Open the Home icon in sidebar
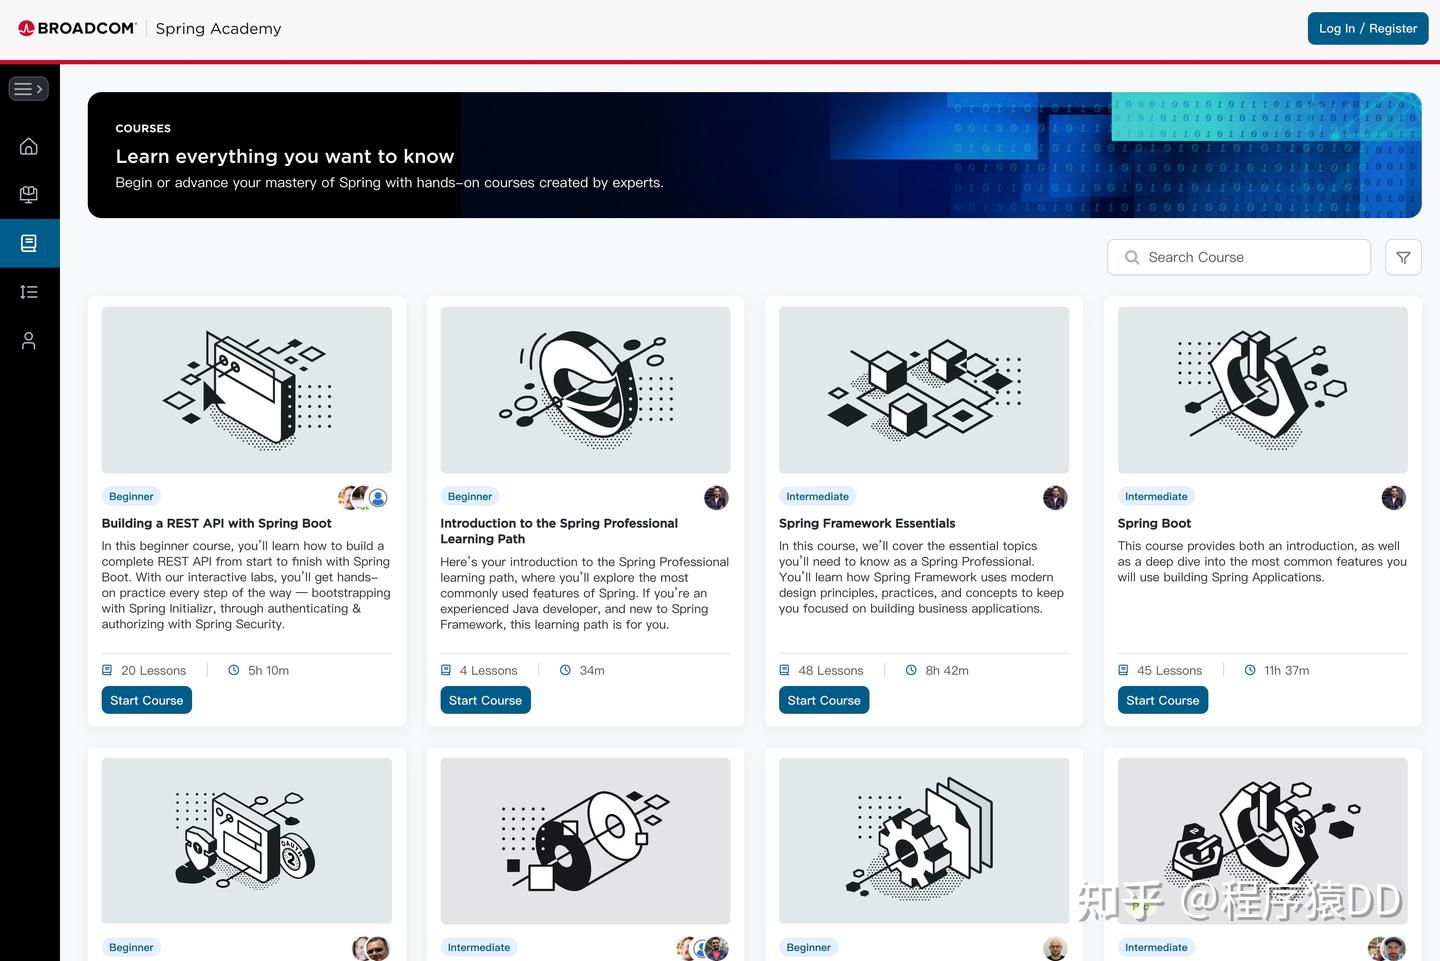Viewport: 1440px width, 961px height. click(29, 147)
